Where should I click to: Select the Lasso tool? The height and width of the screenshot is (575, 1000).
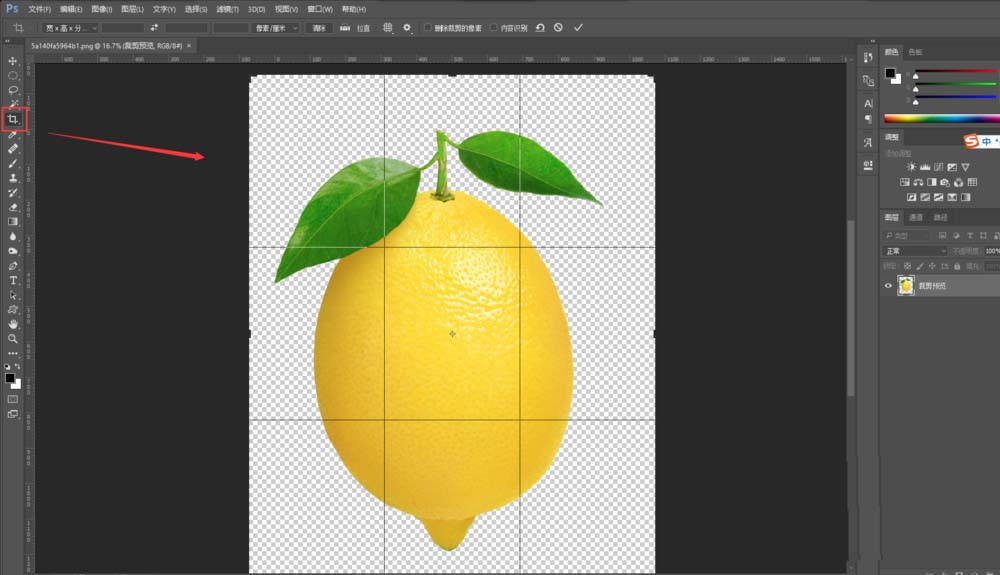pos(13,90)
